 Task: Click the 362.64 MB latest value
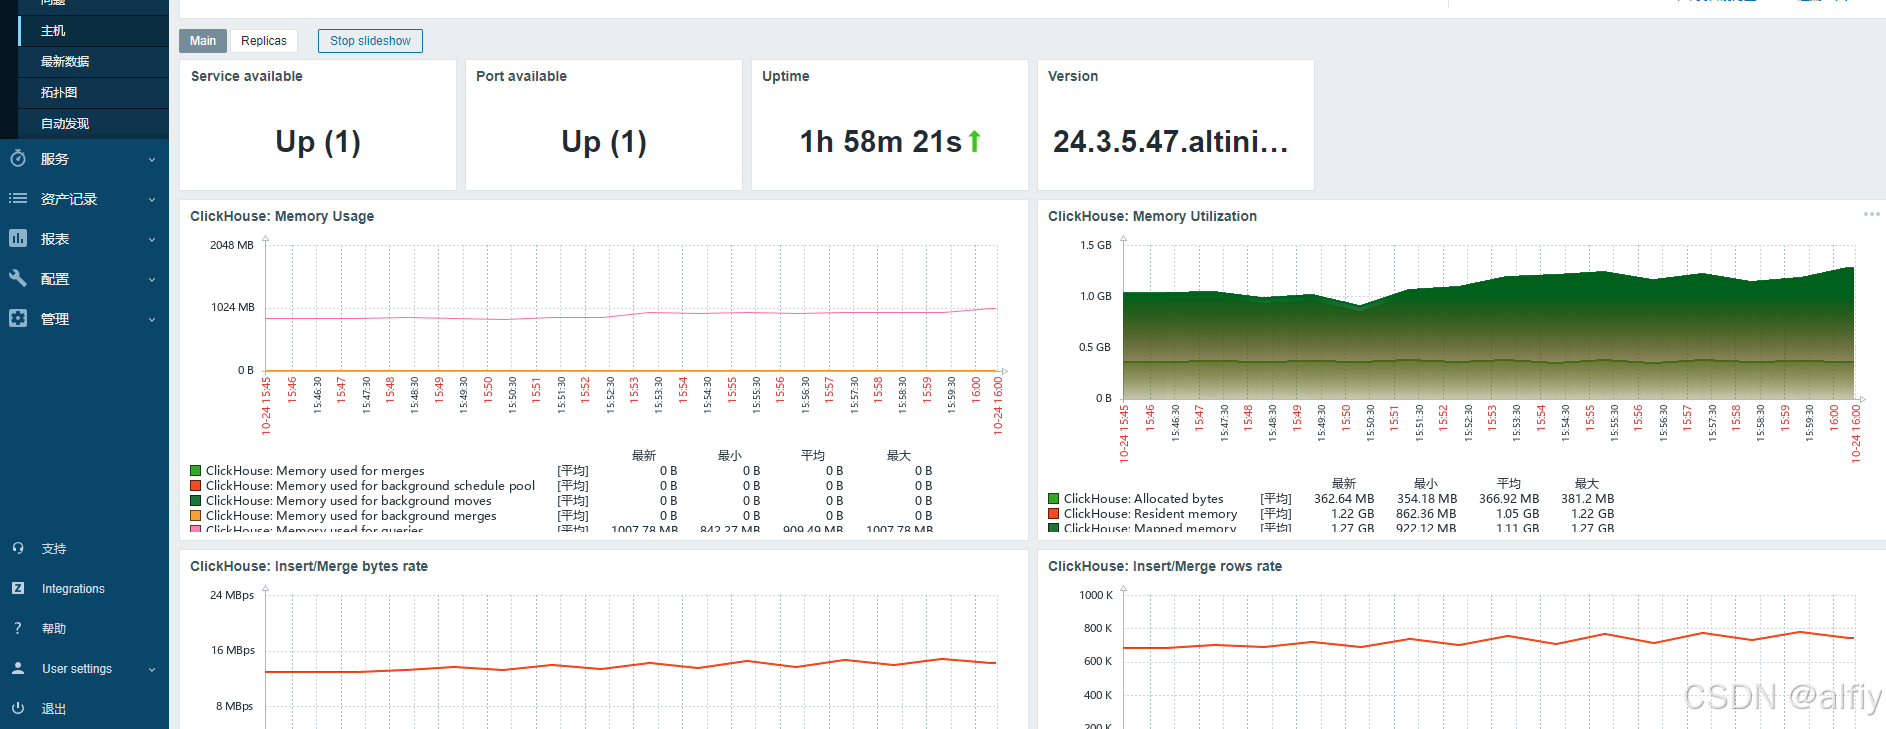[x=1344, y=499]
